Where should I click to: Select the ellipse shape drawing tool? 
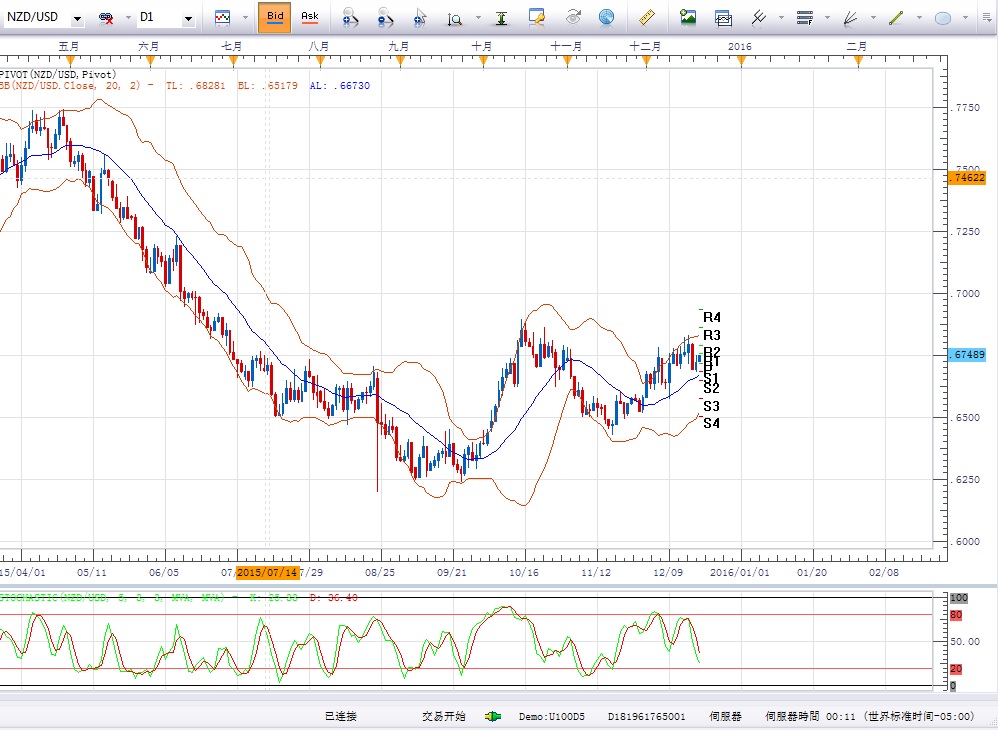942,17
